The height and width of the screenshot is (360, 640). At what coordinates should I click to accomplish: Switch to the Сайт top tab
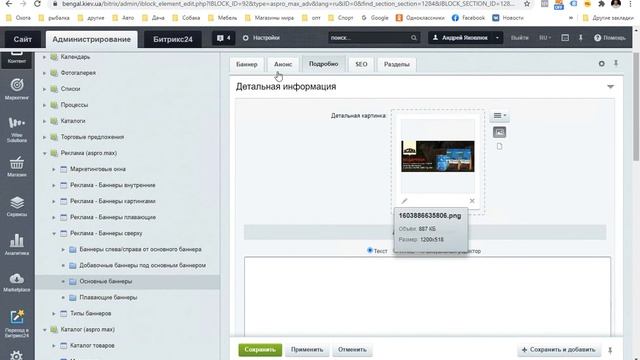click(x=22, y=40)
